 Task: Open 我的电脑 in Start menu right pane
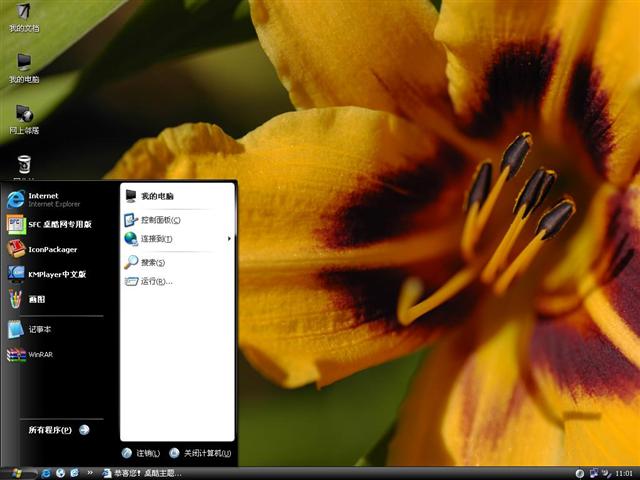click(x=149, y=196)
